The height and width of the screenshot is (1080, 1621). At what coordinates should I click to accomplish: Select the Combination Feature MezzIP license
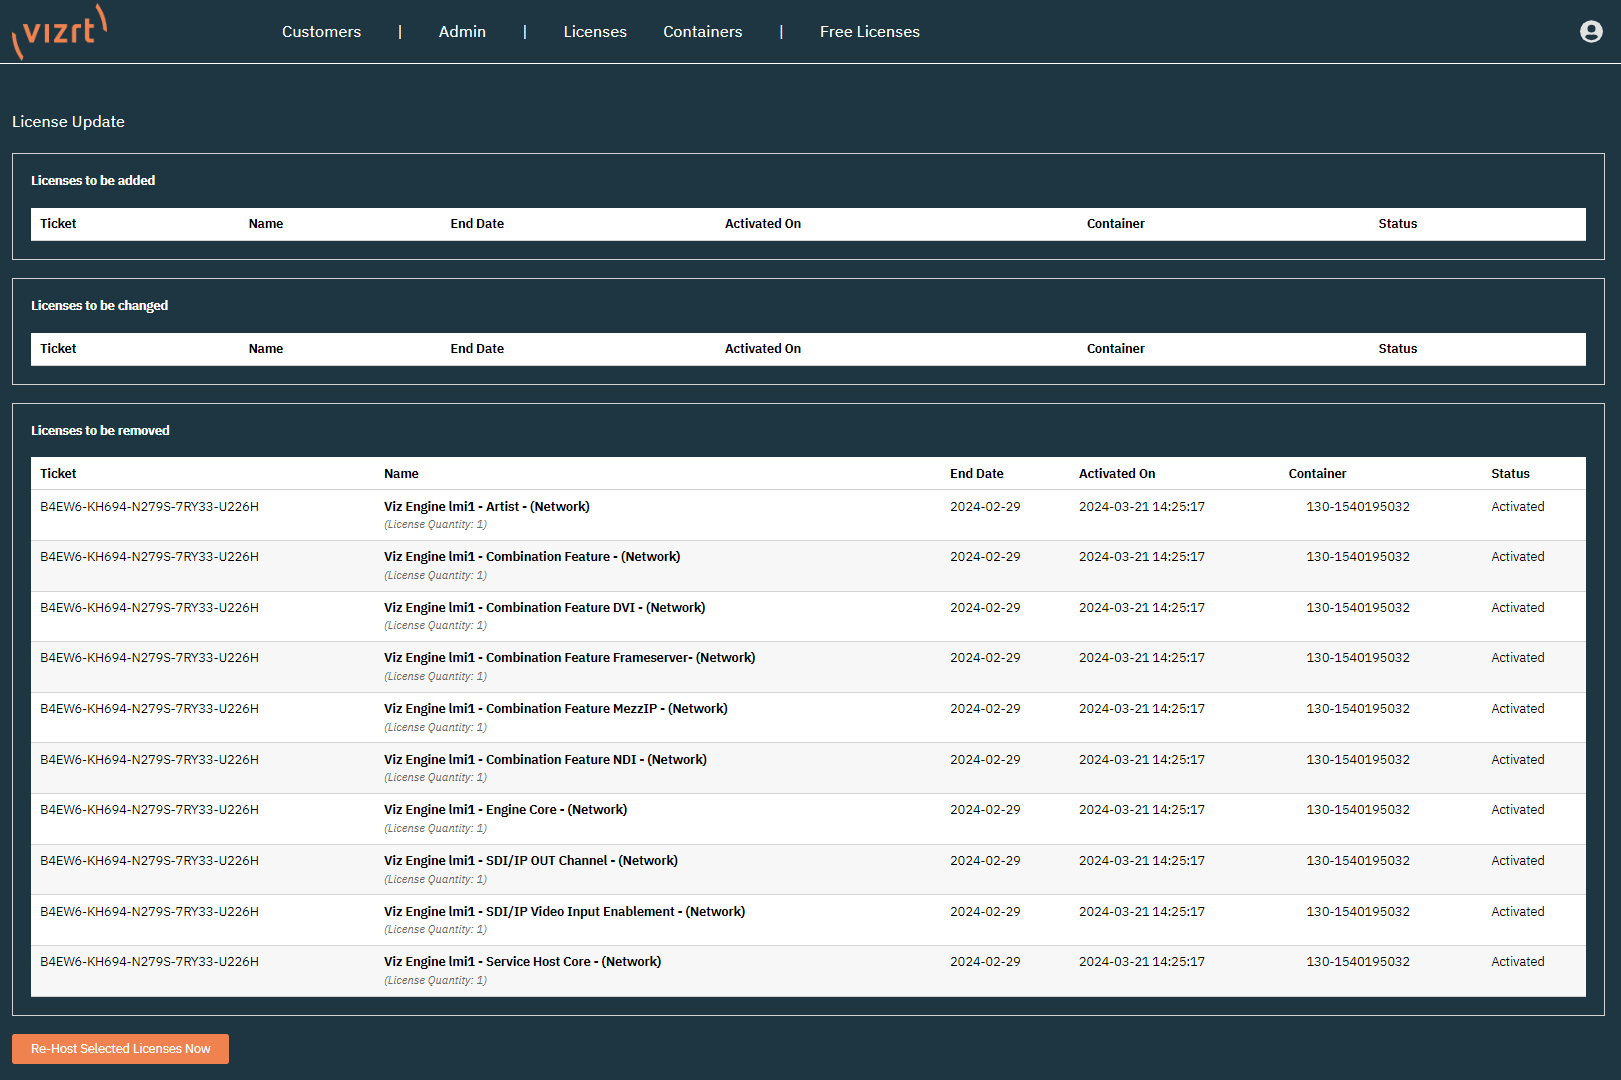pyautogui.click(x=555, y=709)
